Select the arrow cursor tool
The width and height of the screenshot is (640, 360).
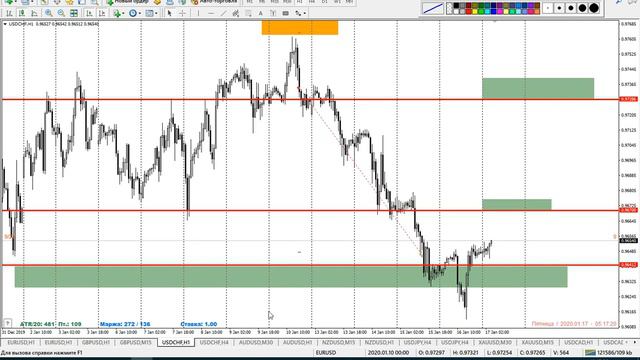(x=169, y=13)
